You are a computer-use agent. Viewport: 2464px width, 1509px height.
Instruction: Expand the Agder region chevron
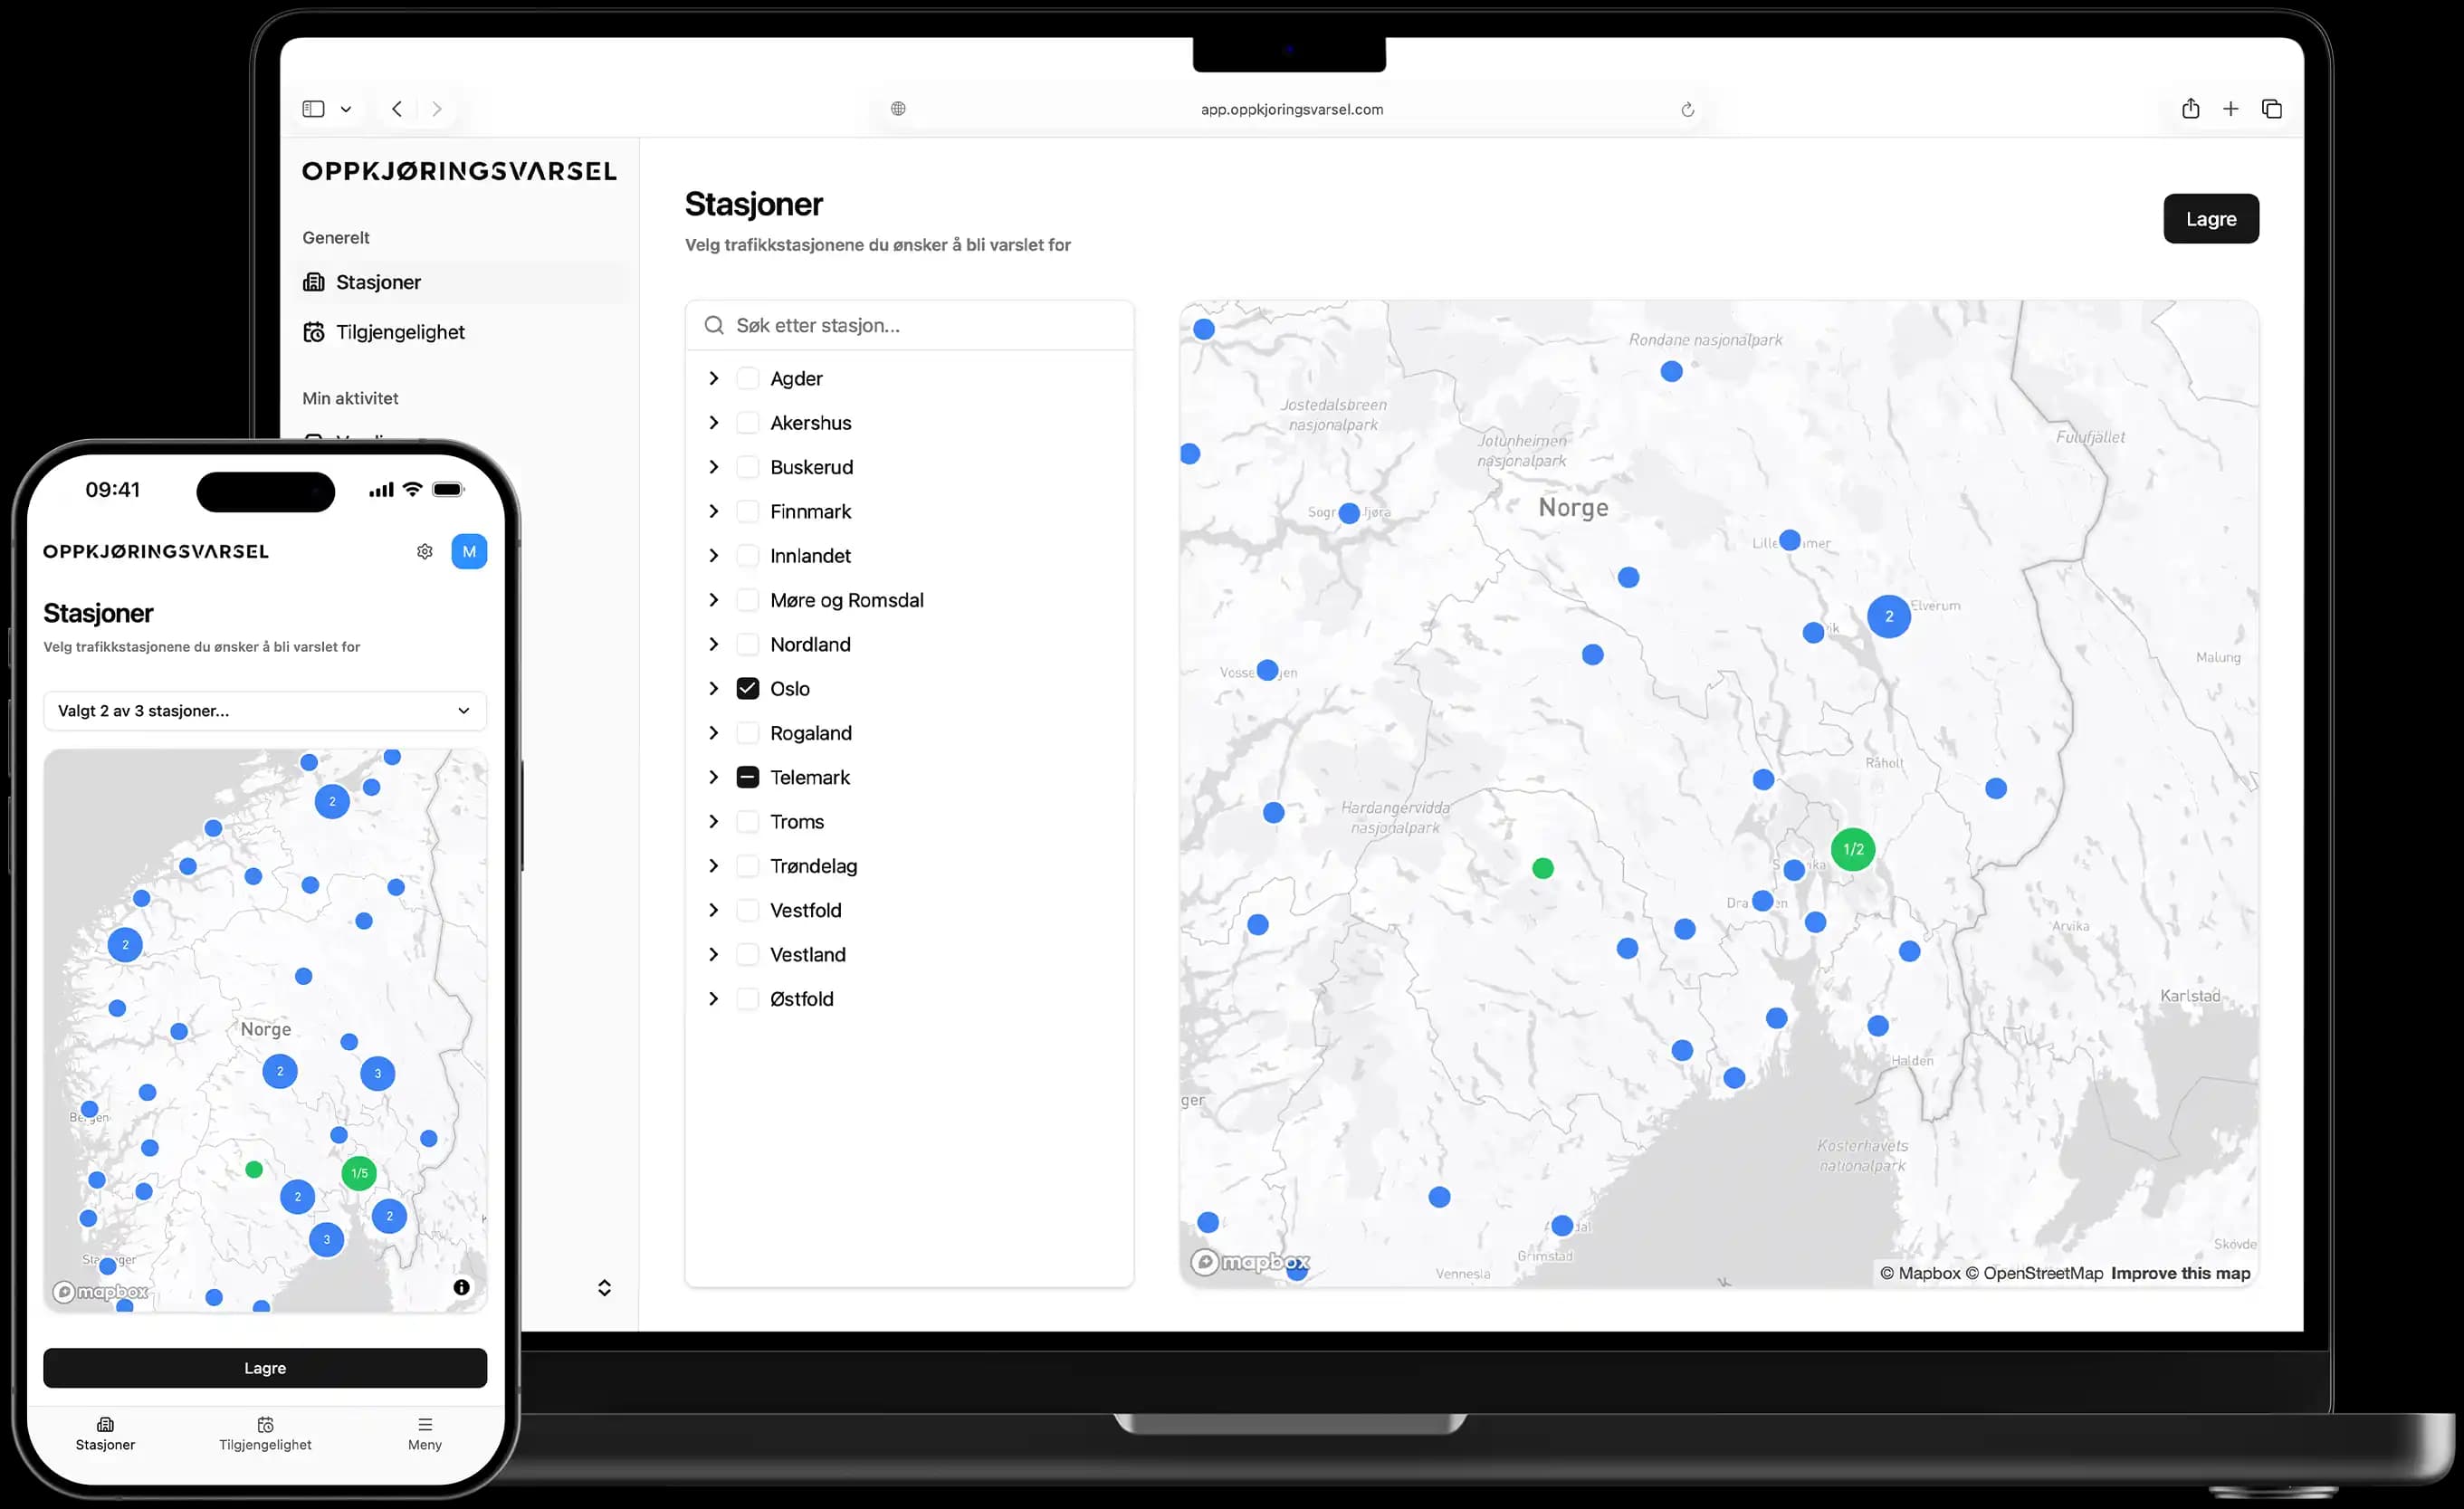(713, 379)
